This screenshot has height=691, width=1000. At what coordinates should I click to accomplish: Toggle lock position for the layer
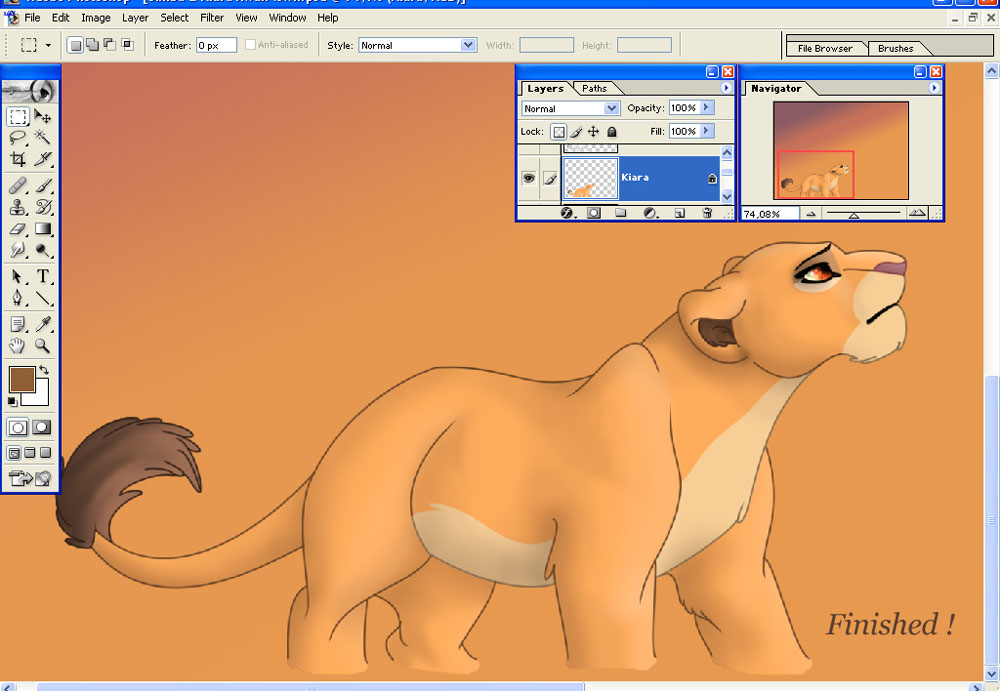coord(594,132)
